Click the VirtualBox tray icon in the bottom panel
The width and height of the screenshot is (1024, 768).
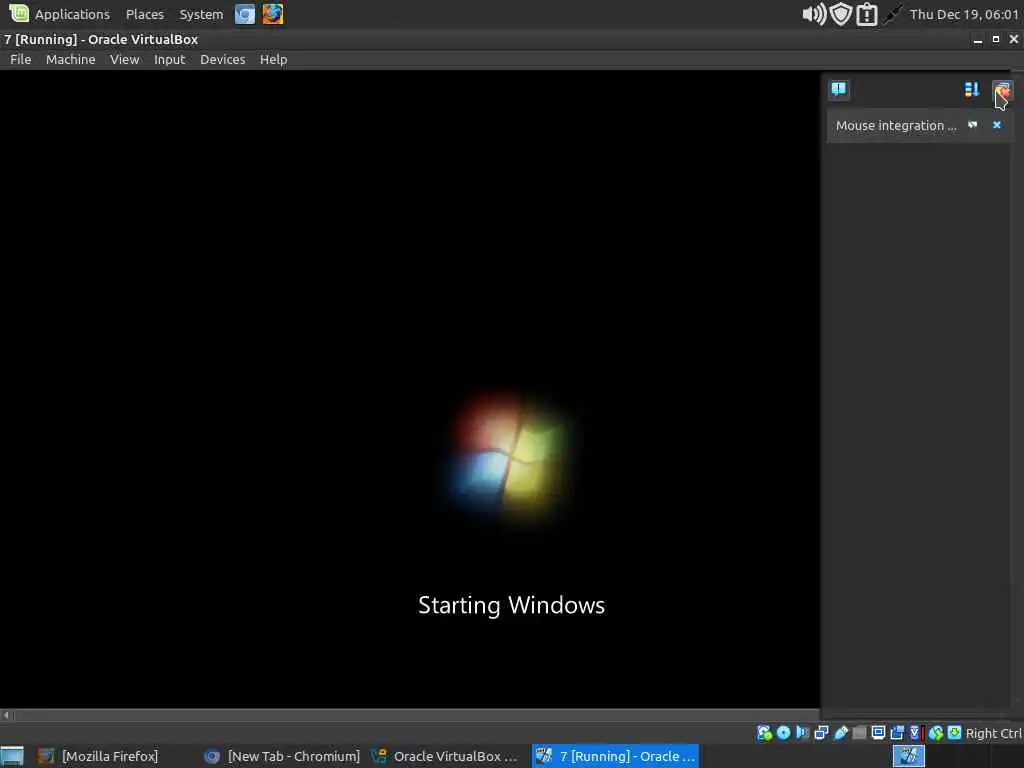click(908, 756)
